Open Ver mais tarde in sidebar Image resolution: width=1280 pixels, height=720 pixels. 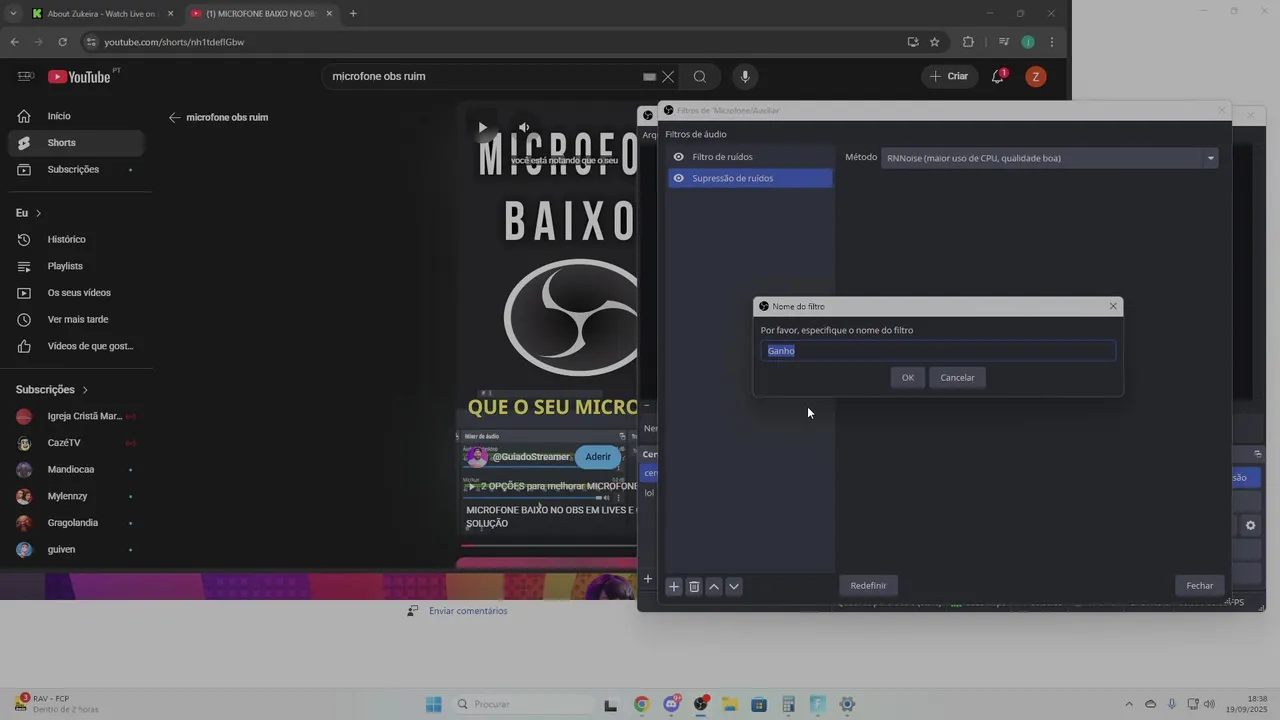point(76,319)
